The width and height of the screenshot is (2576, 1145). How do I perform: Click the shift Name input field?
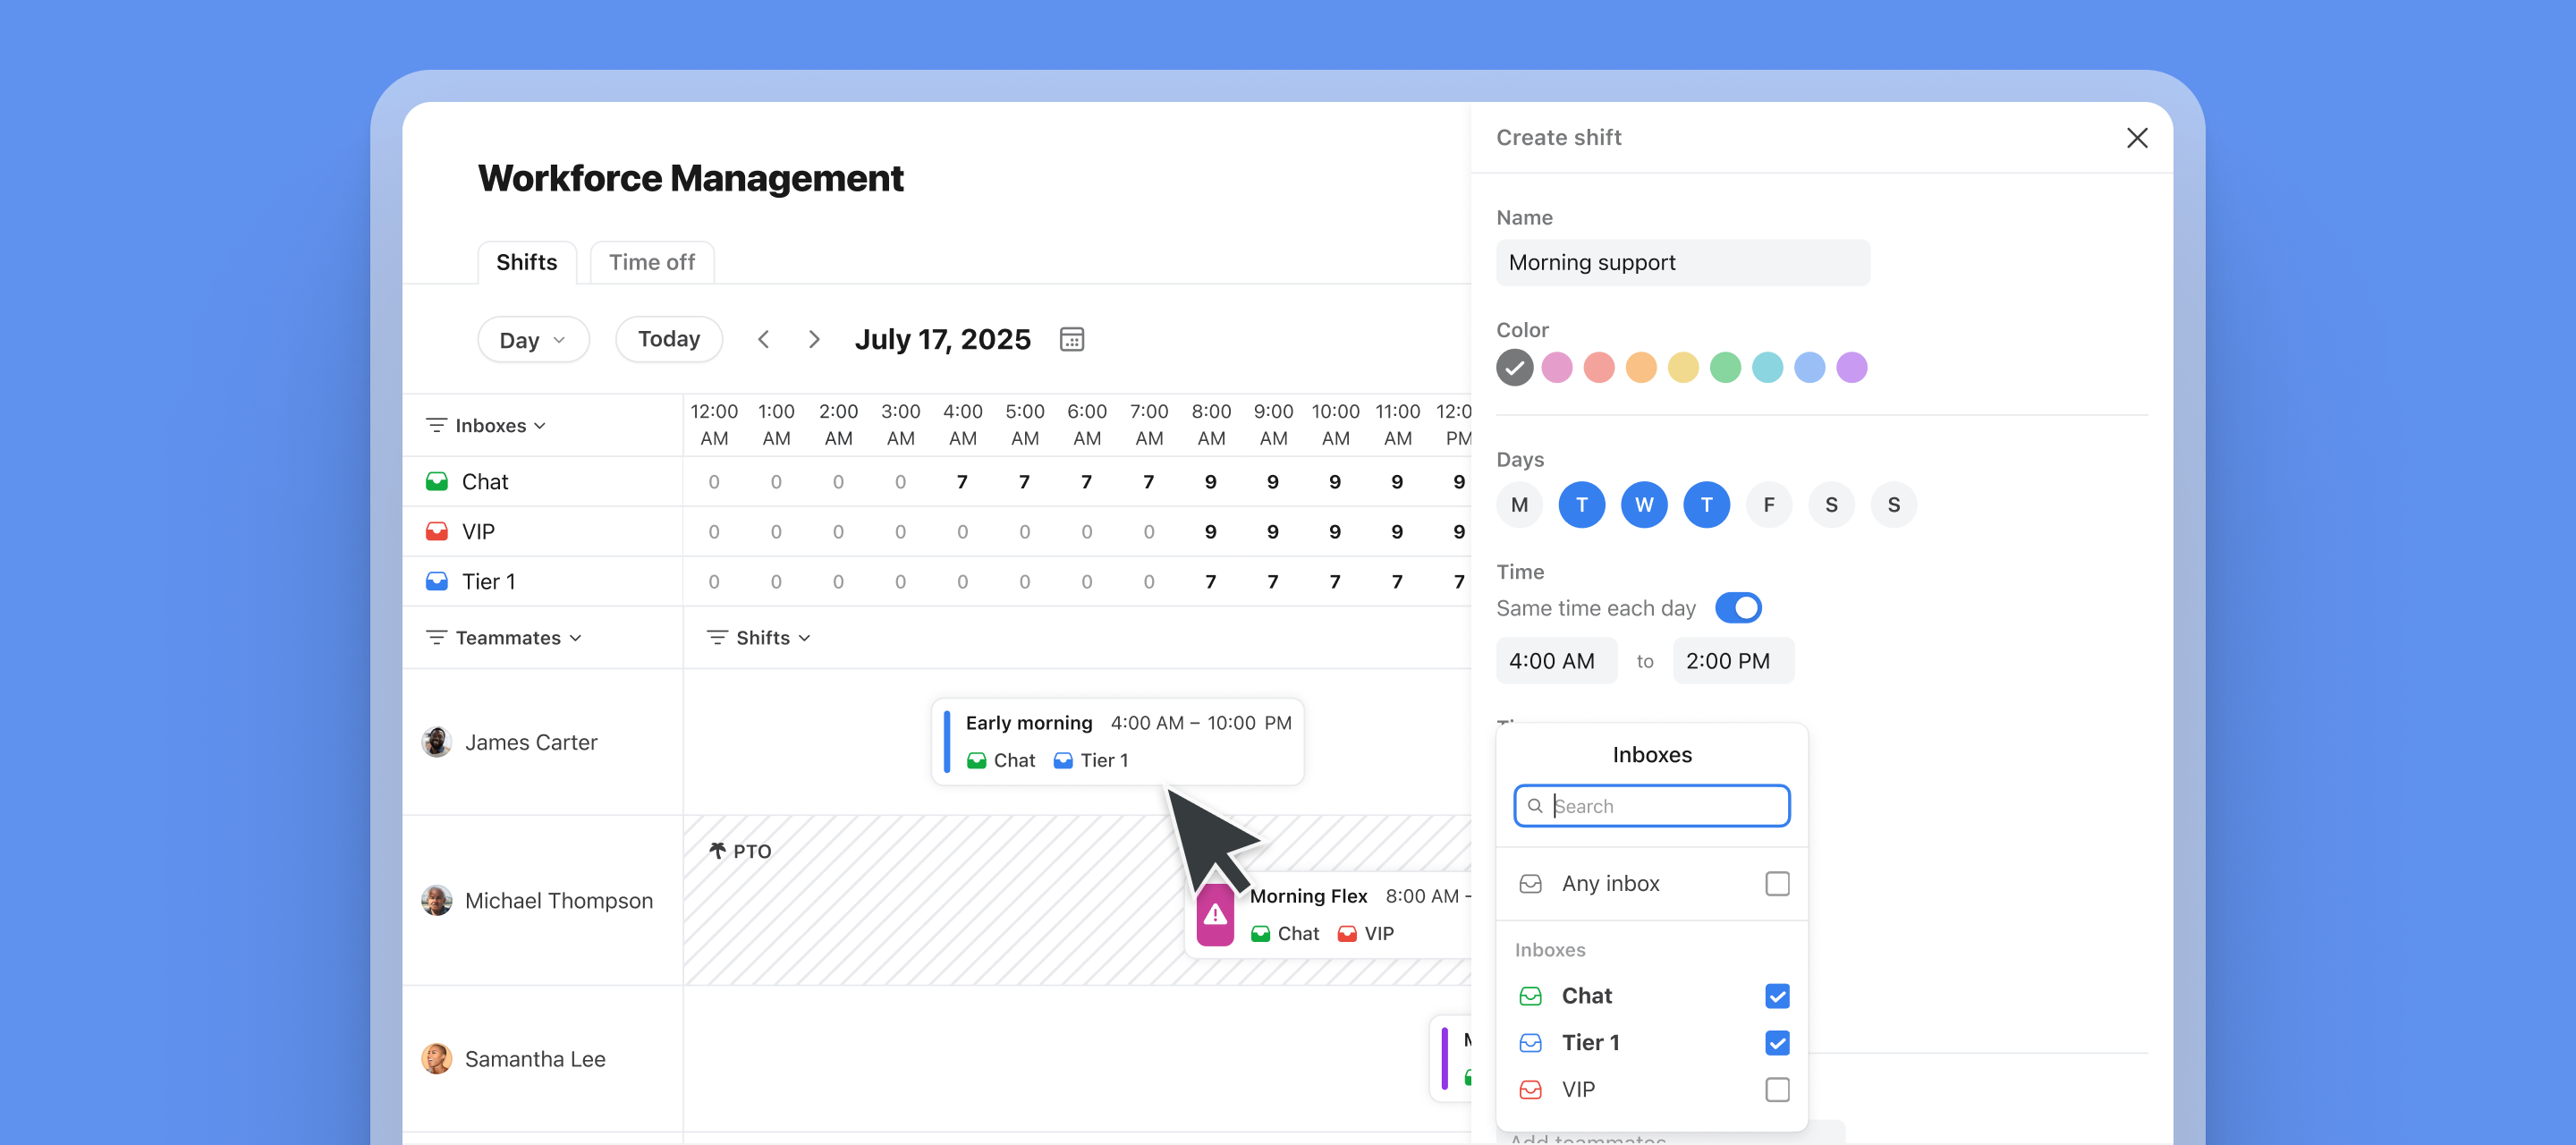coord(1683,263)
